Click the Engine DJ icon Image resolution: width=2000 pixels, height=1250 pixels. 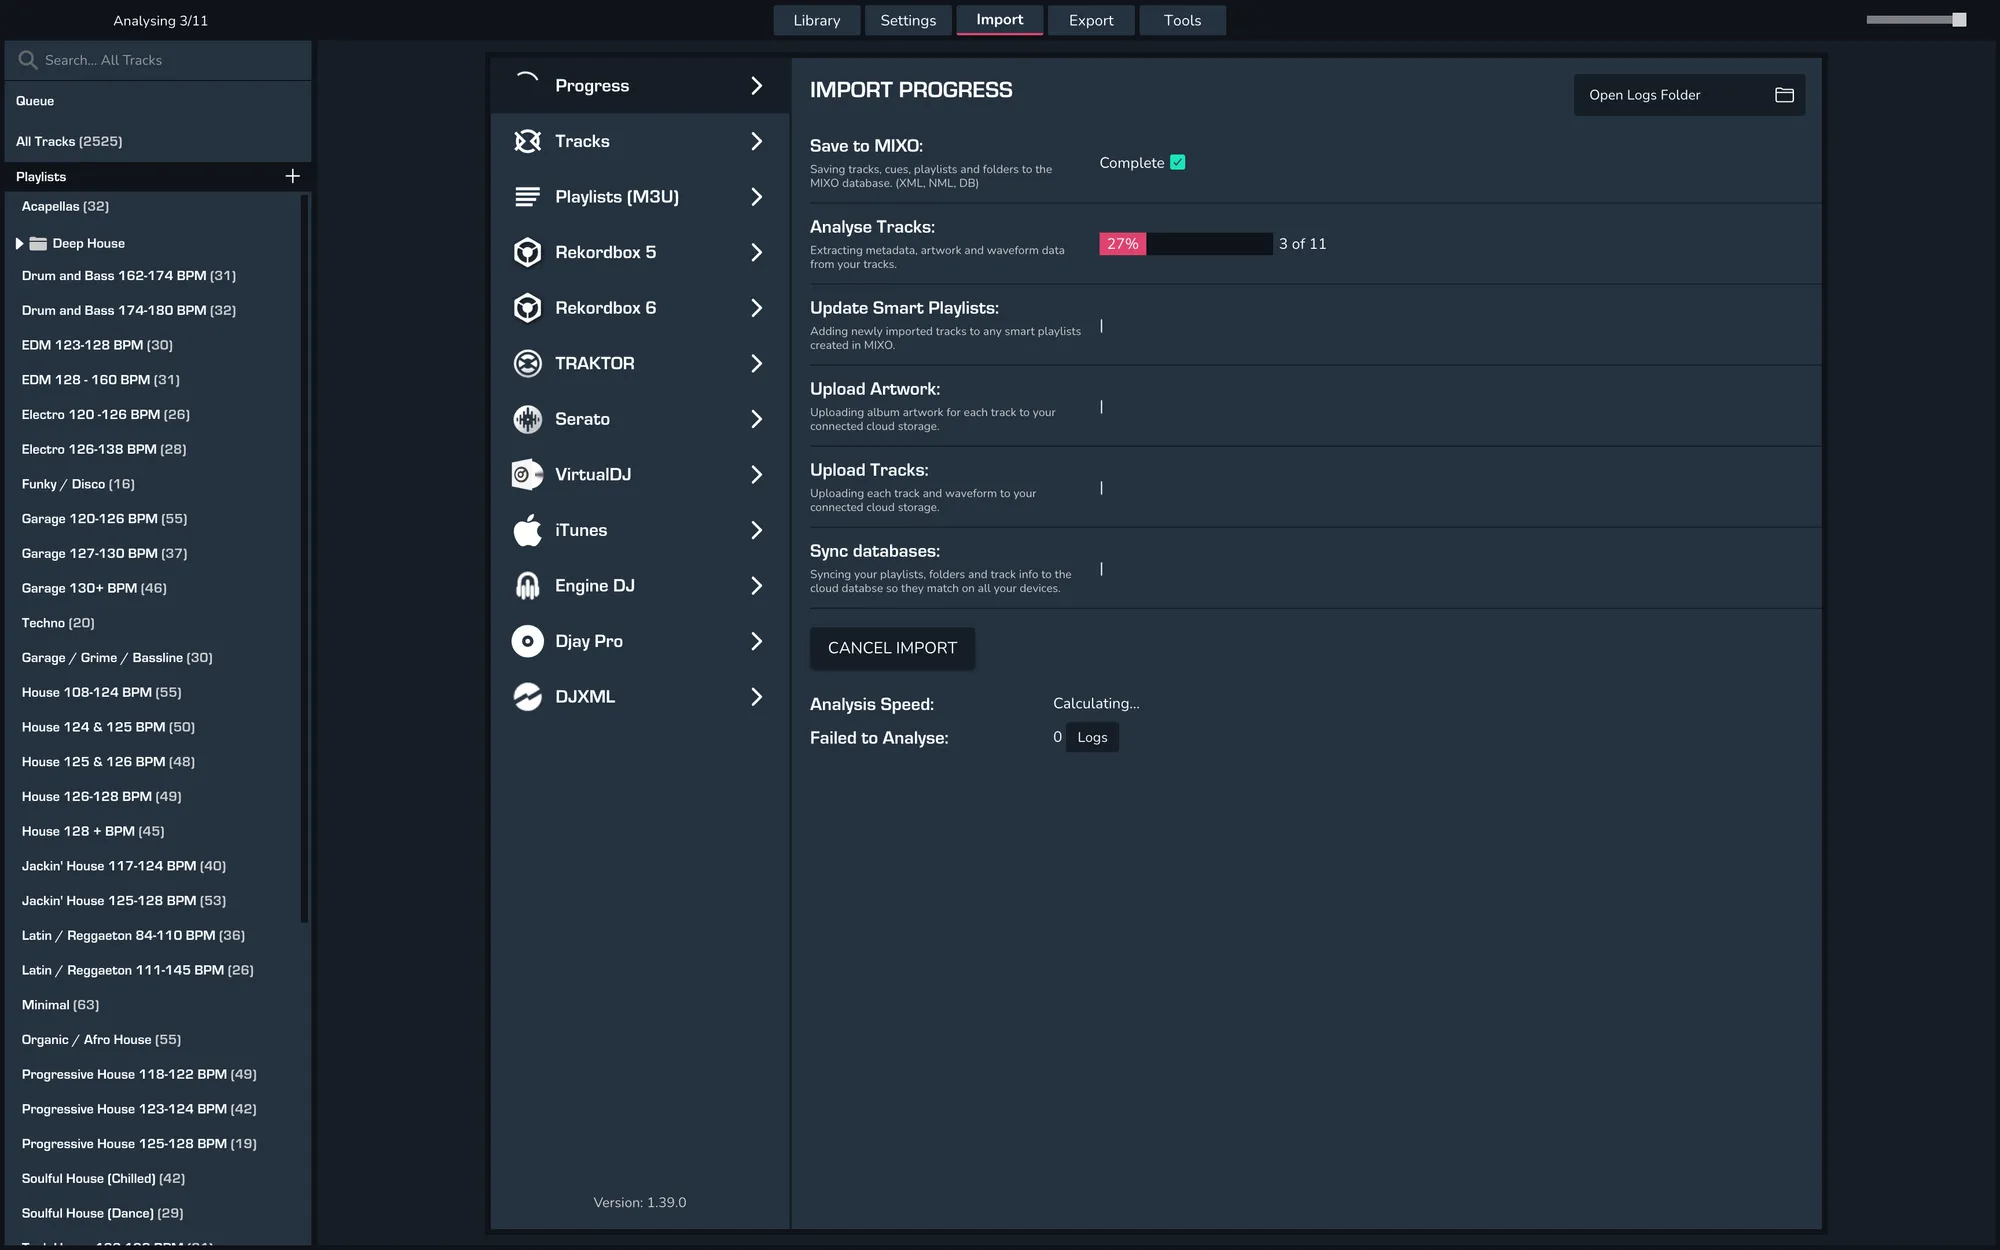527,586
